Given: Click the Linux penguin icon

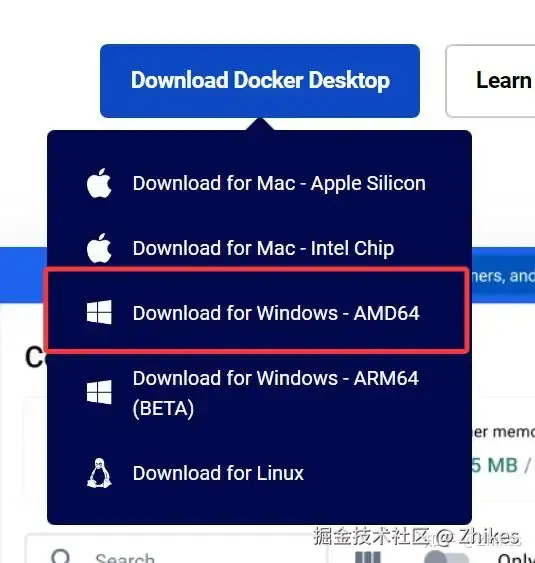Looking at the screenshot, I should [x=99, y=473].
